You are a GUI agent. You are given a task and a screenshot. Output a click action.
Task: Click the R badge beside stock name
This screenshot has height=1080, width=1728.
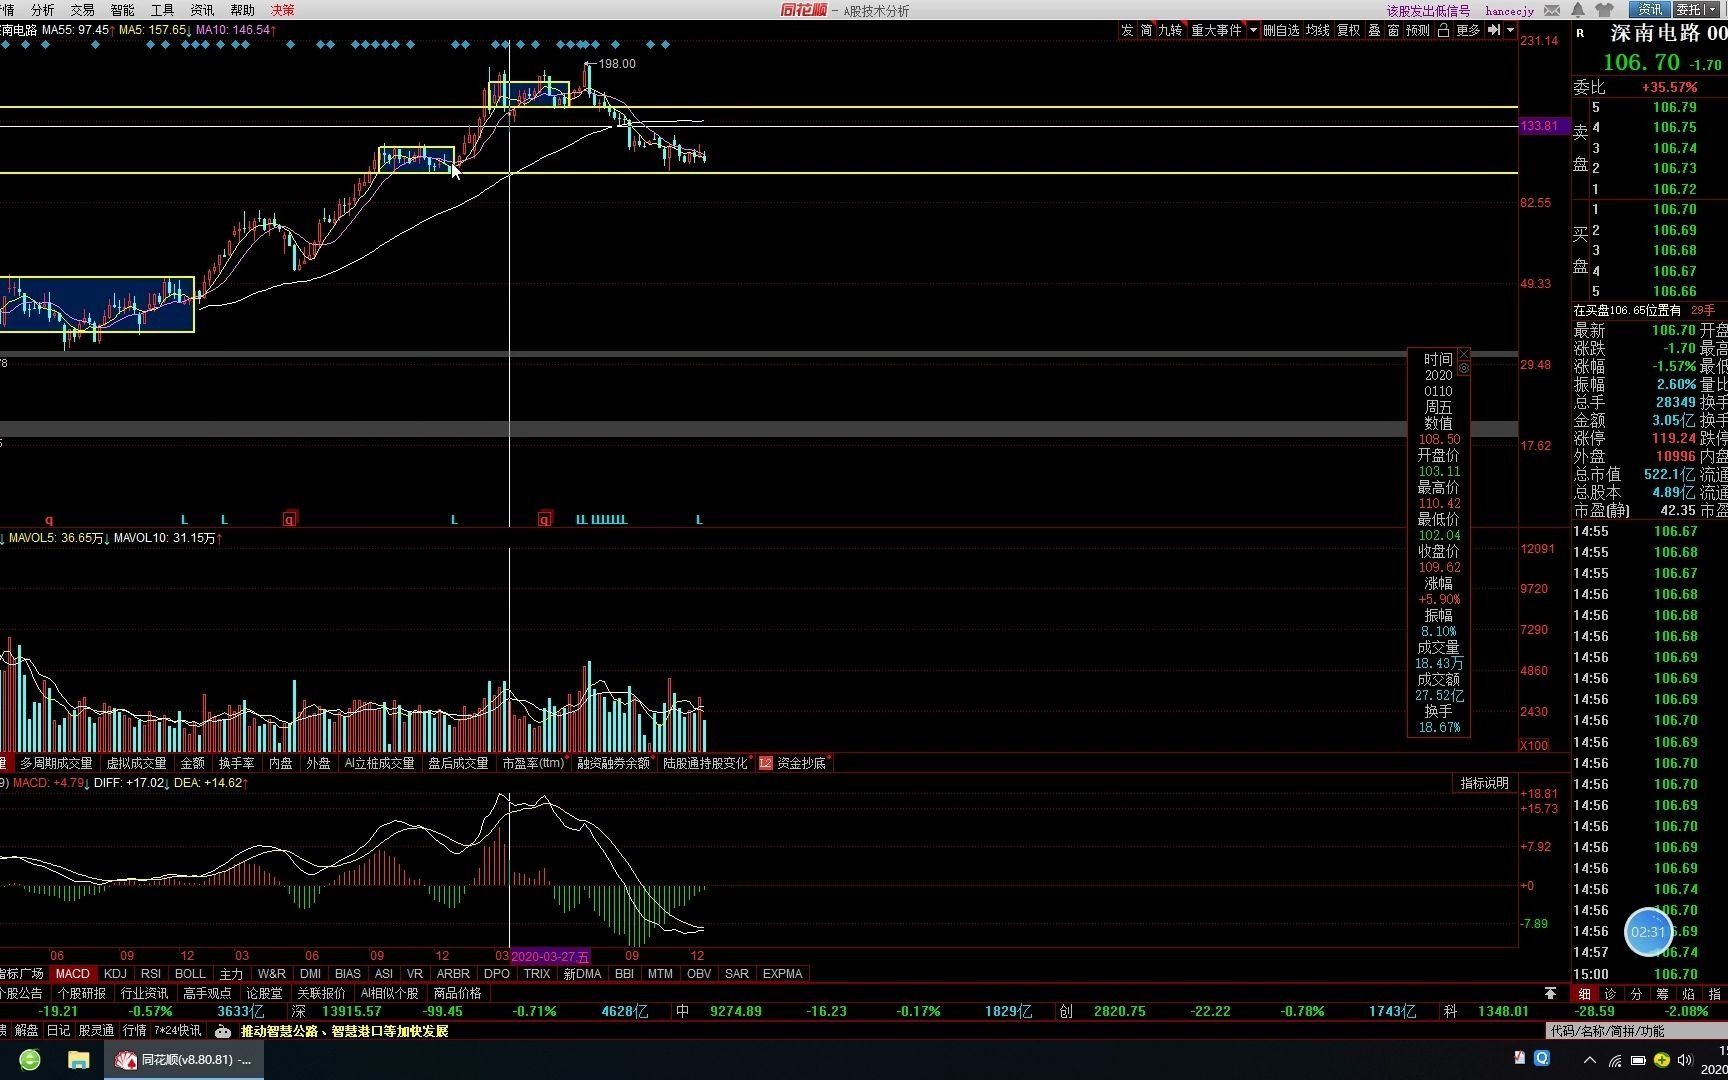(x=1580, y=33)
